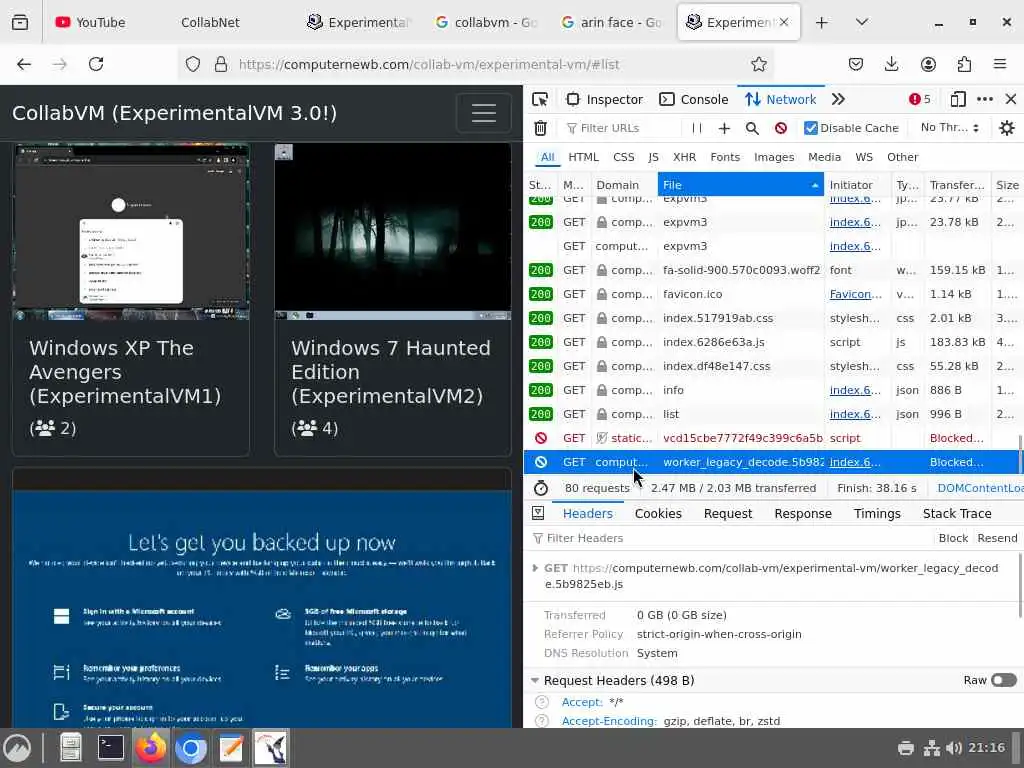1024x768 pixels.
Task: Switch to the Inspector tab
Action: tap(604, 99)
